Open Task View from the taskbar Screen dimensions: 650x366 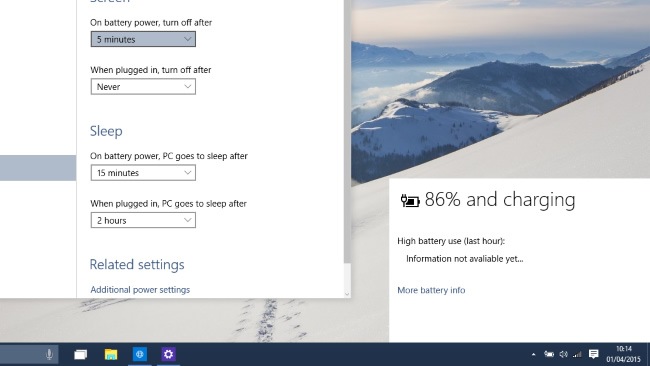click(x=80, y=354)
